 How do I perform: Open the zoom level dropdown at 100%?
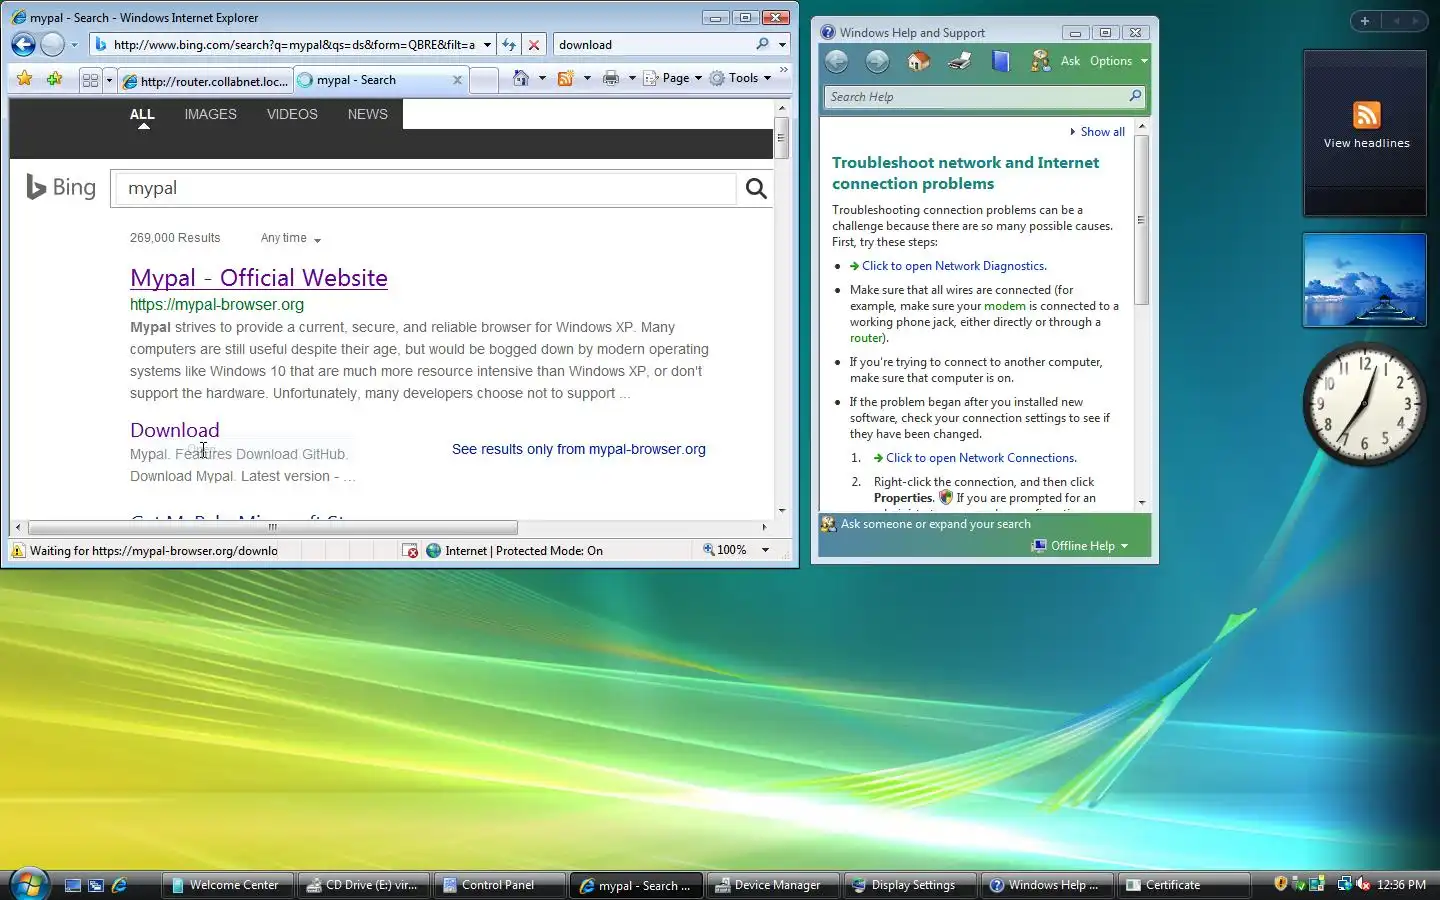(x=765, y=550)
